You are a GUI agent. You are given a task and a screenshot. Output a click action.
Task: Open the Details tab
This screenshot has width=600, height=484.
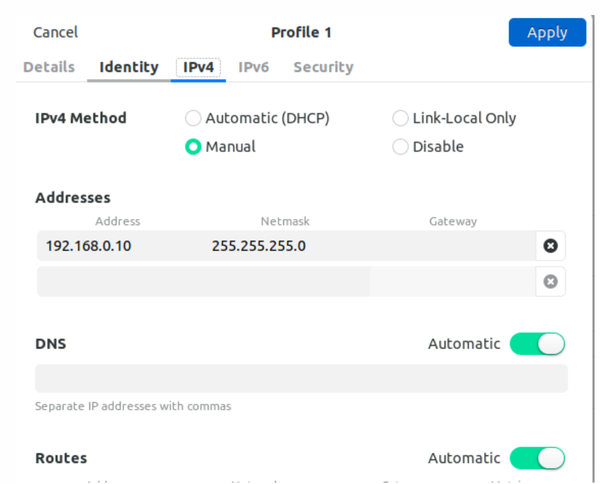click(x=49, y=67)
